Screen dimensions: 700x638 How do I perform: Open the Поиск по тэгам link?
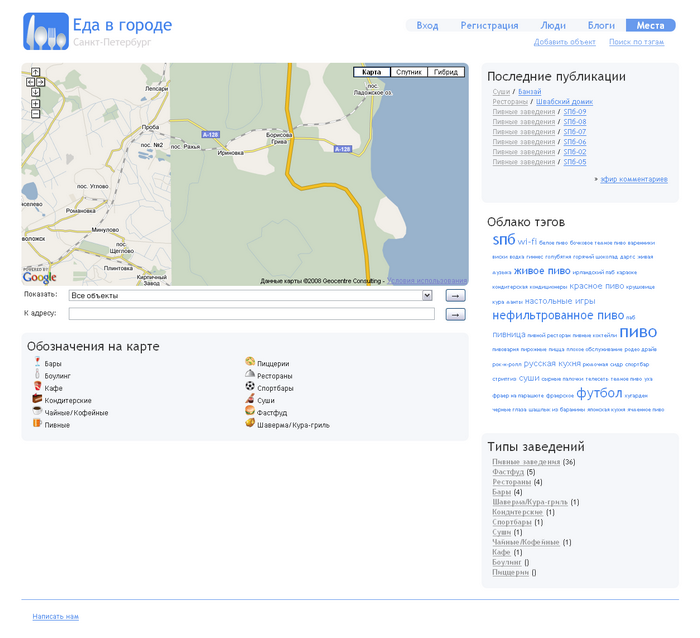(x=636, y=42)
